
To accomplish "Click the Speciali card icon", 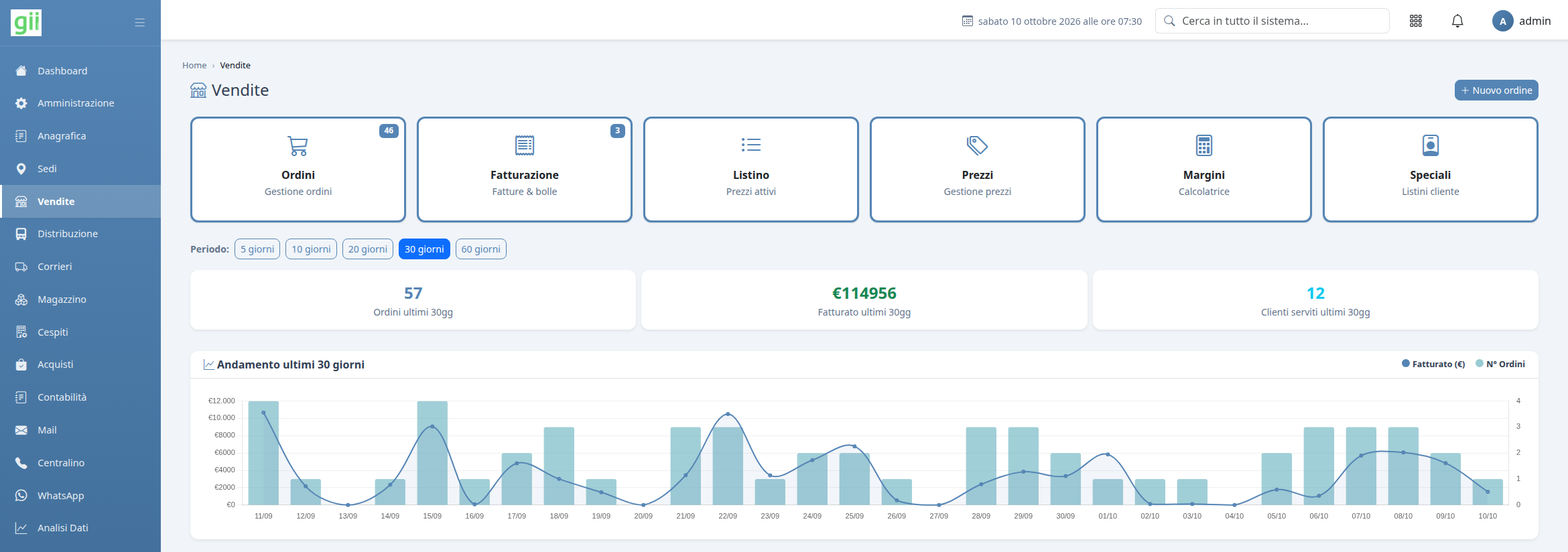I will [x=1431, y=145].
